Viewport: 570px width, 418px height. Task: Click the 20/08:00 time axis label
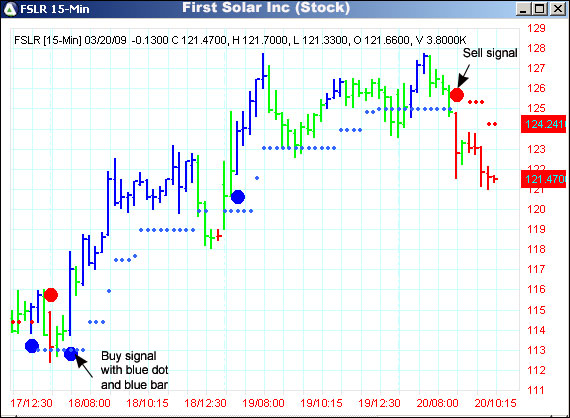coord(437,403)
